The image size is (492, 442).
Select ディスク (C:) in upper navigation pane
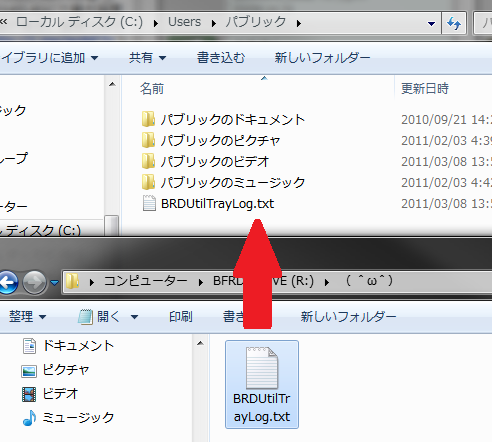41,230
